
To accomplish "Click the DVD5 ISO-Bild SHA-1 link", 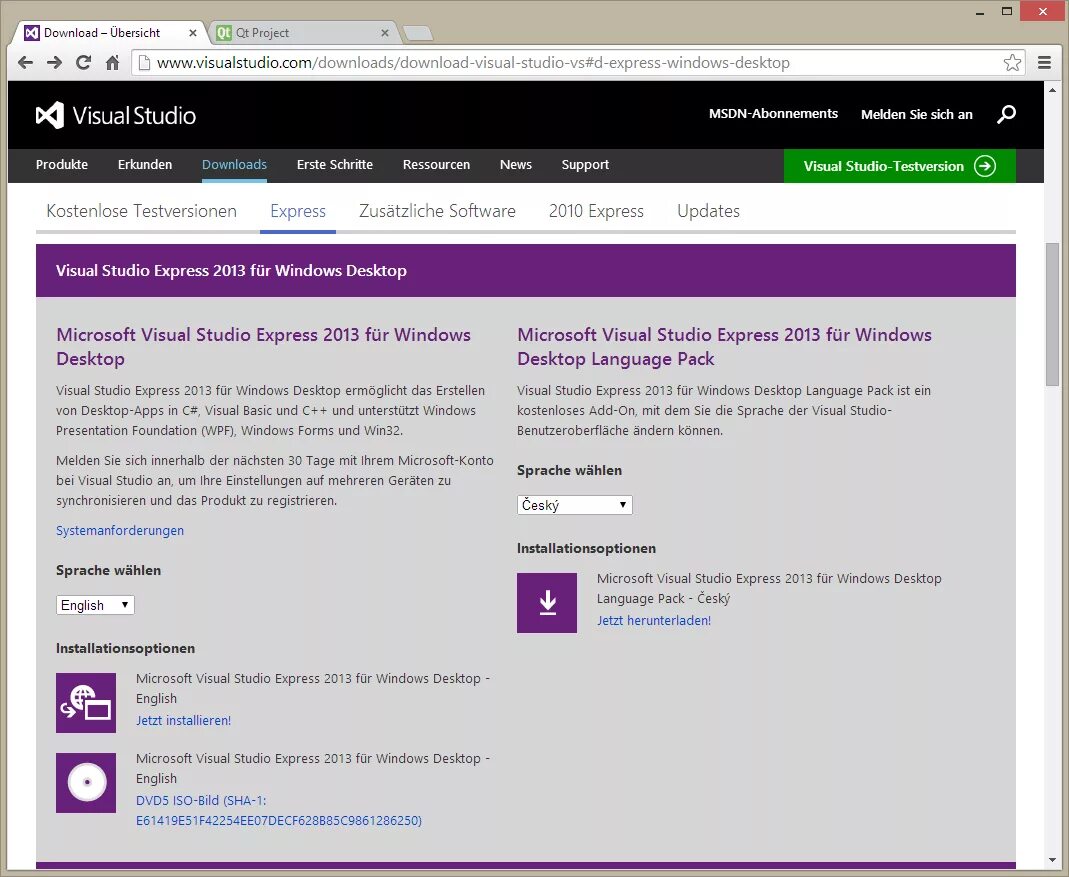I will pyautogui.click(x=278, y=810).
